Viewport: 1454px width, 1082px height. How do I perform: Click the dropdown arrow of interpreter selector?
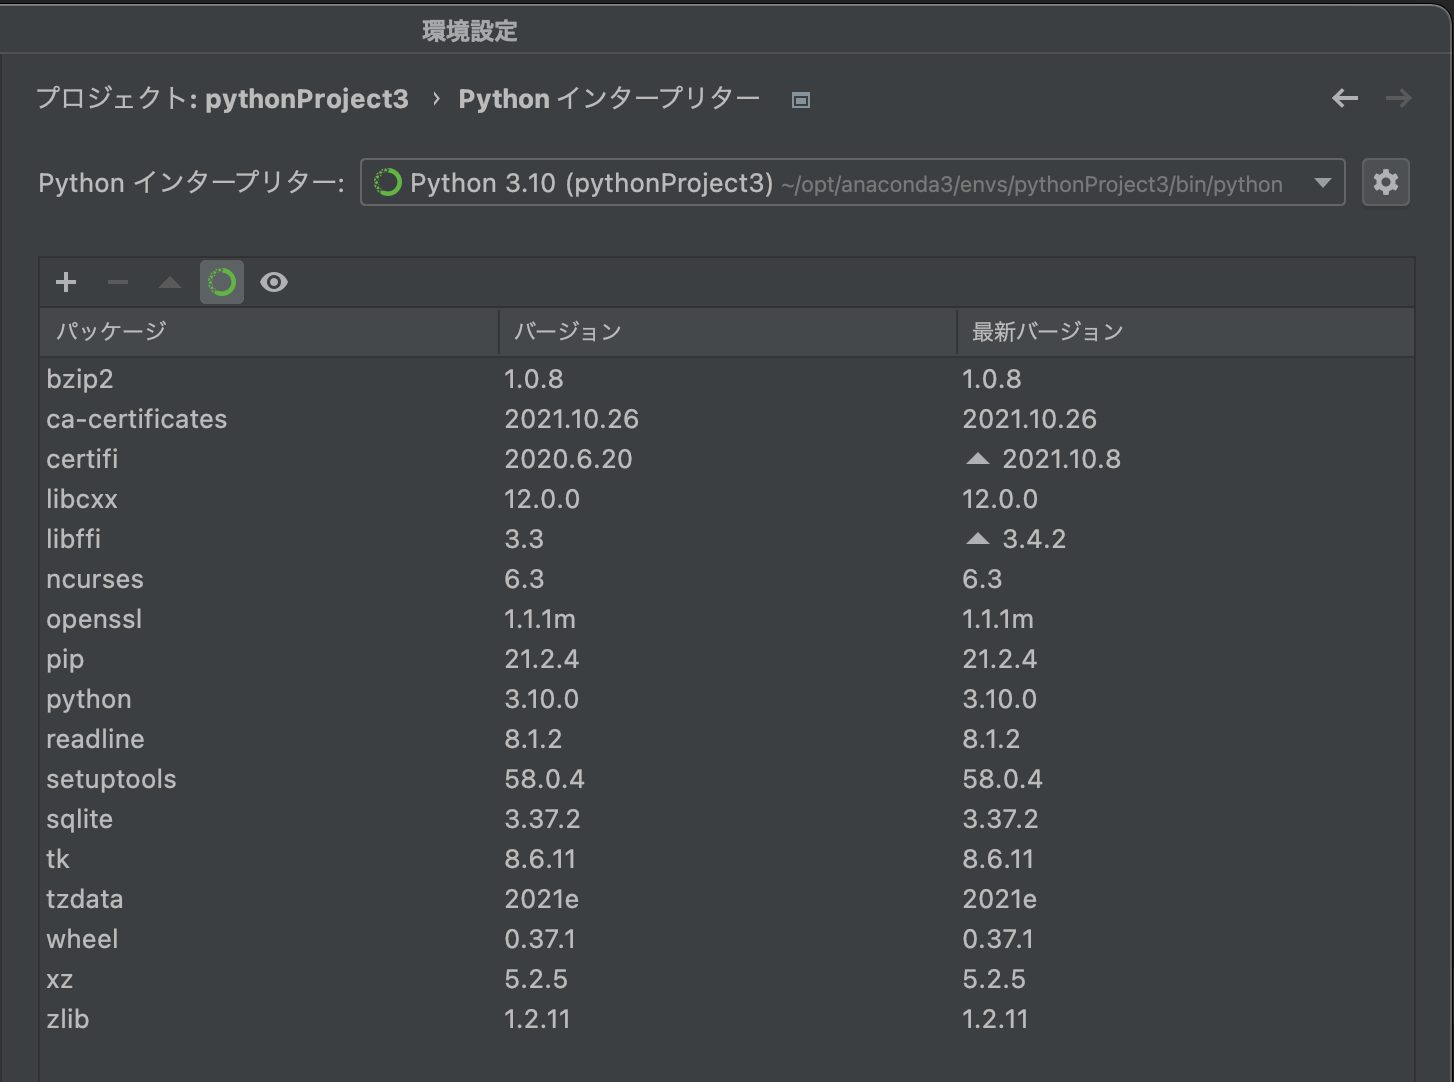coord(1322,183)
